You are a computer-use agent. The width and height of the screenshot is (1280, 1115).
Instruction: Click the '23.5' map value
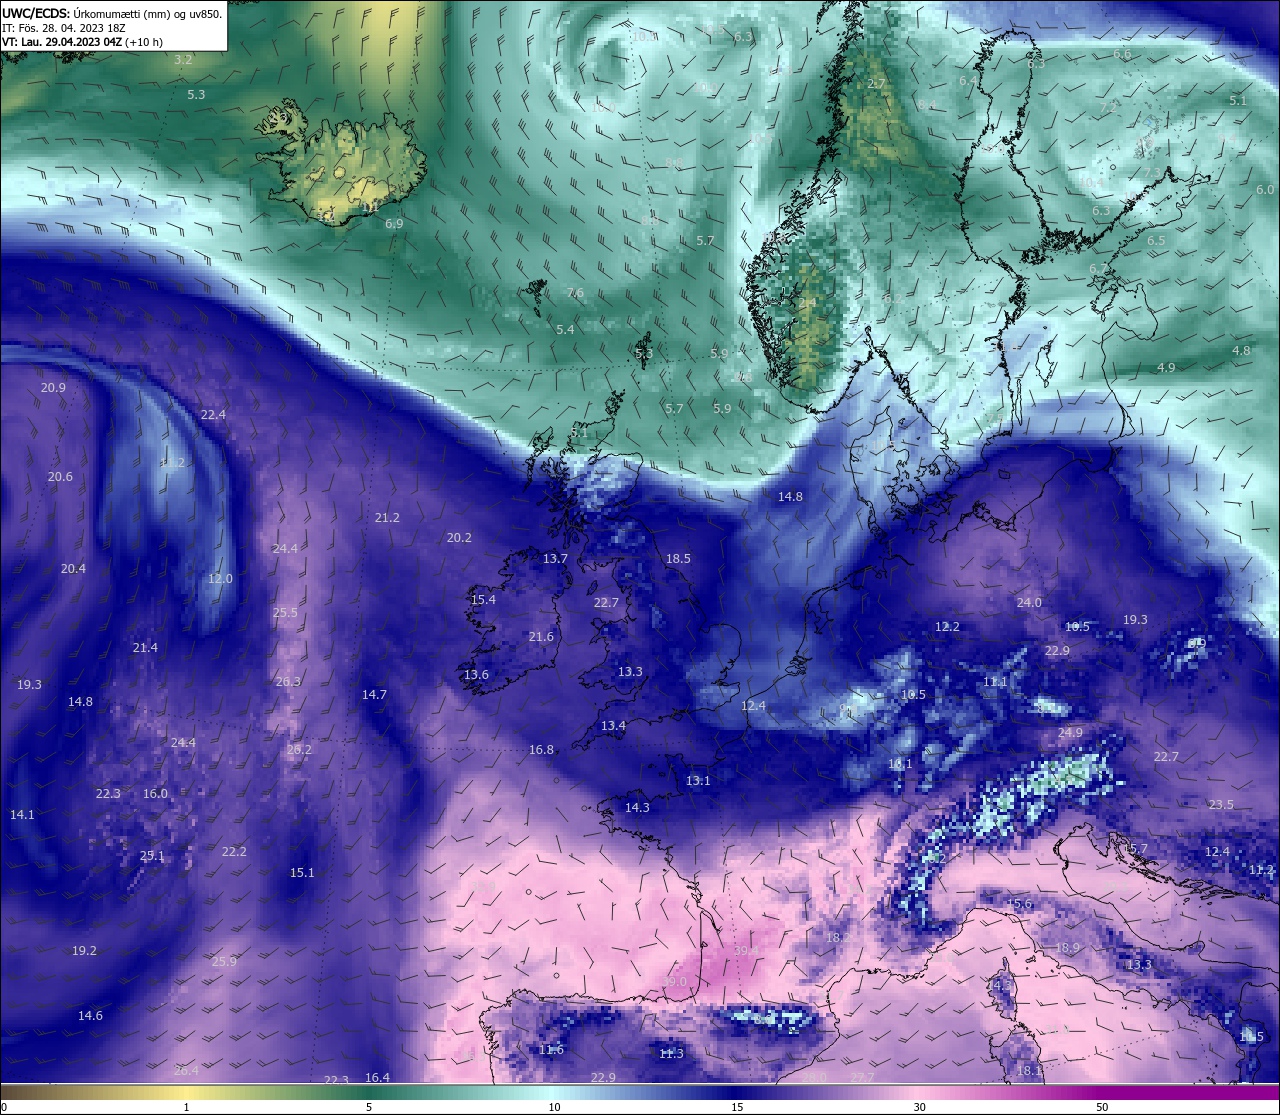[x=1221, y=805]
